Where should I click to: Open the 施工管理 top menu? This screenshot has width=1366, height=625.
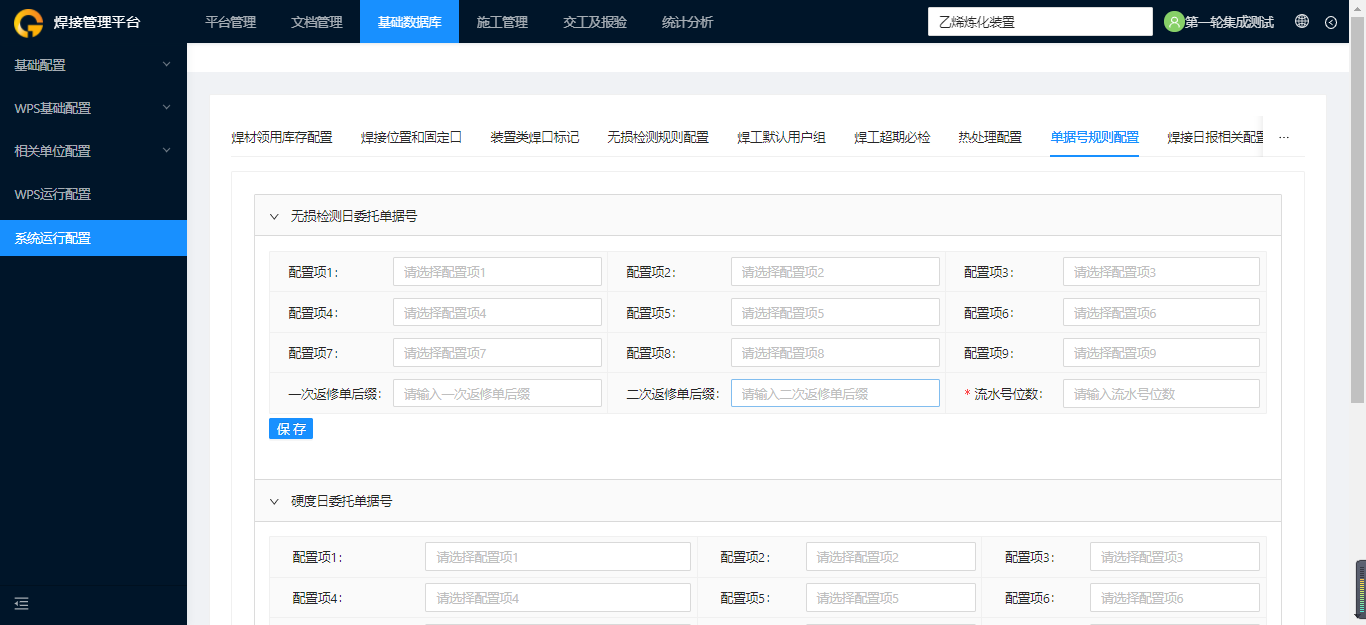click(502, 22)
